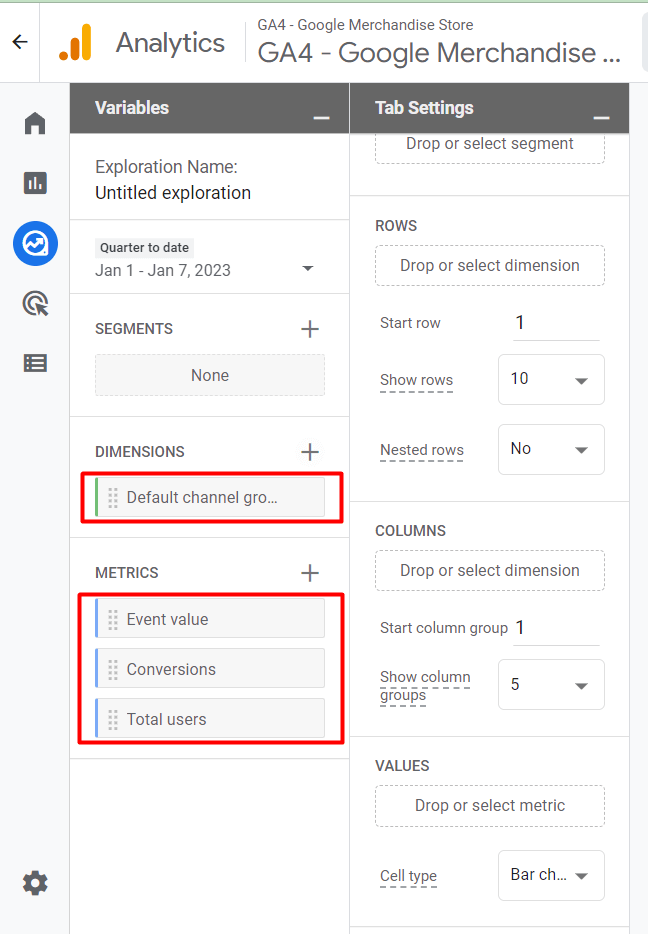
Task: Open the Explore icon in sidebar
Action: (x=35, y=244)
